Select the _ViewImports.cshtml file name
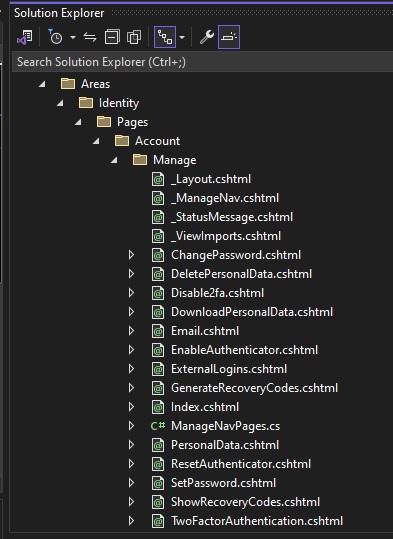Screen dimensions: 393x539 (226, 236)
